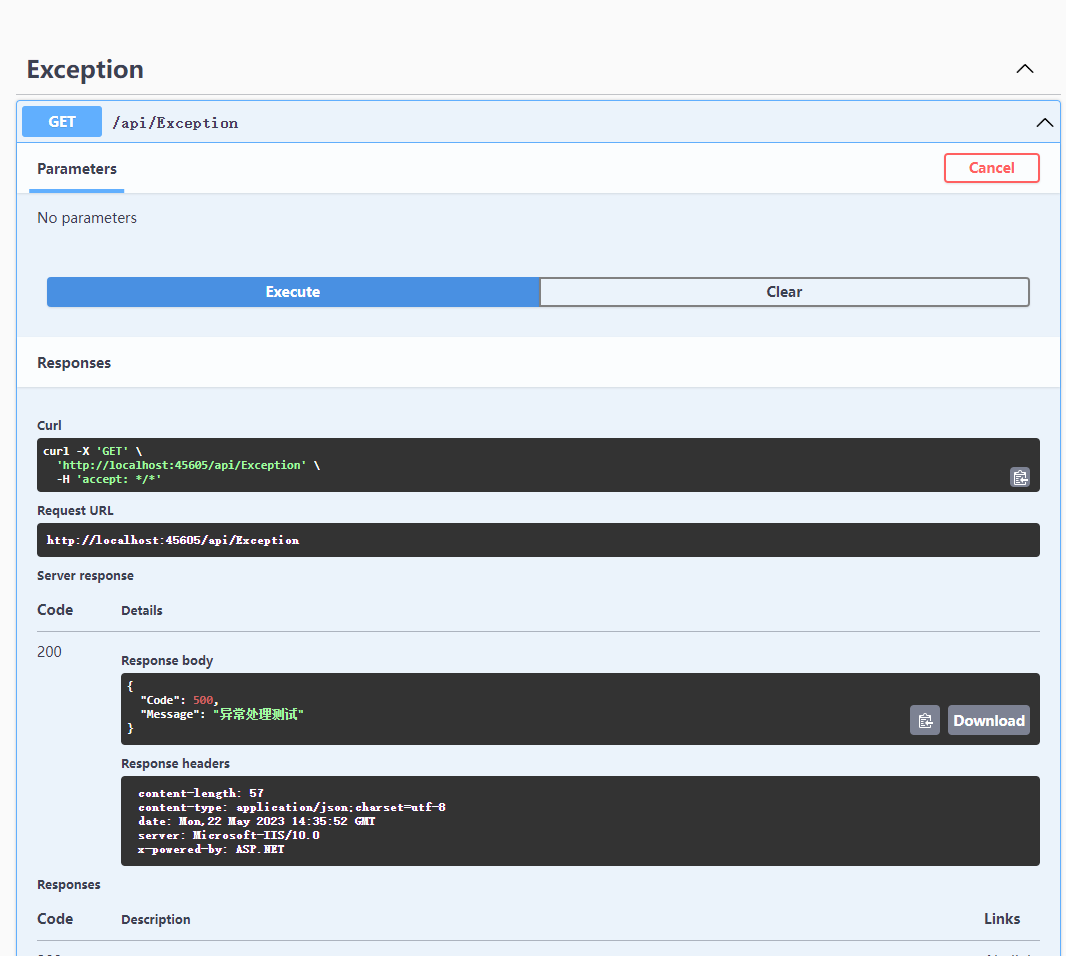
Task: Copy the response body to clipboard
Action: click(x=925, y=720)
